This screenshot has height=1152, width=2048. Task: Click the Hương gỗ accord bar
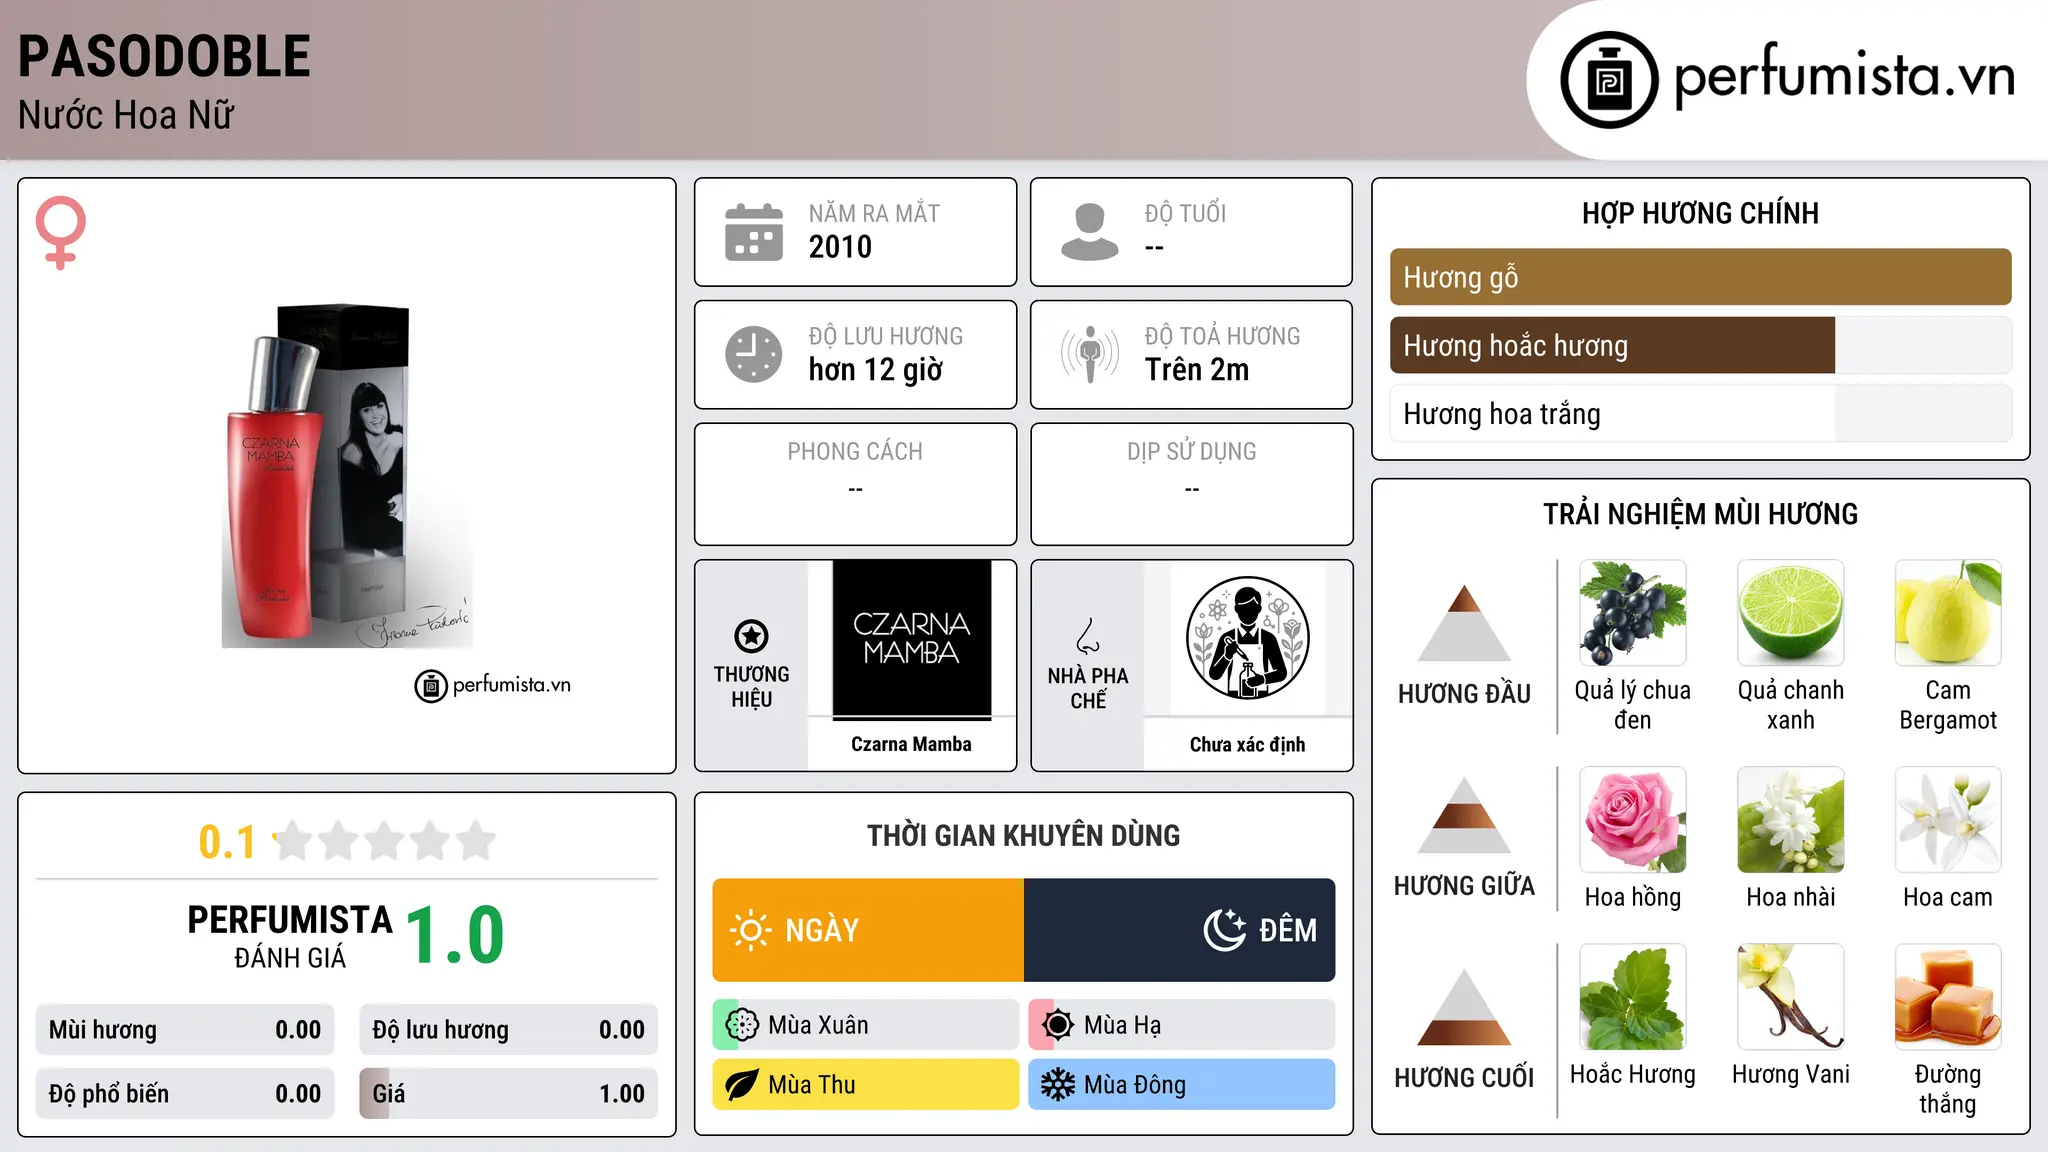pos(1700,277)
